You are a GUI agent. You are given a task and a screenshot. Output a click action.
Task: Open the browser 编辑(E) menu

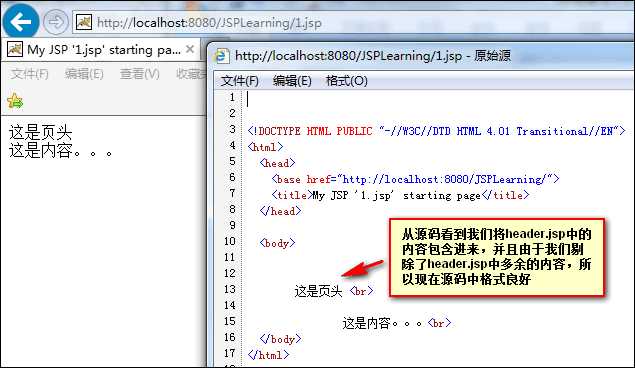tap(84, 74)
